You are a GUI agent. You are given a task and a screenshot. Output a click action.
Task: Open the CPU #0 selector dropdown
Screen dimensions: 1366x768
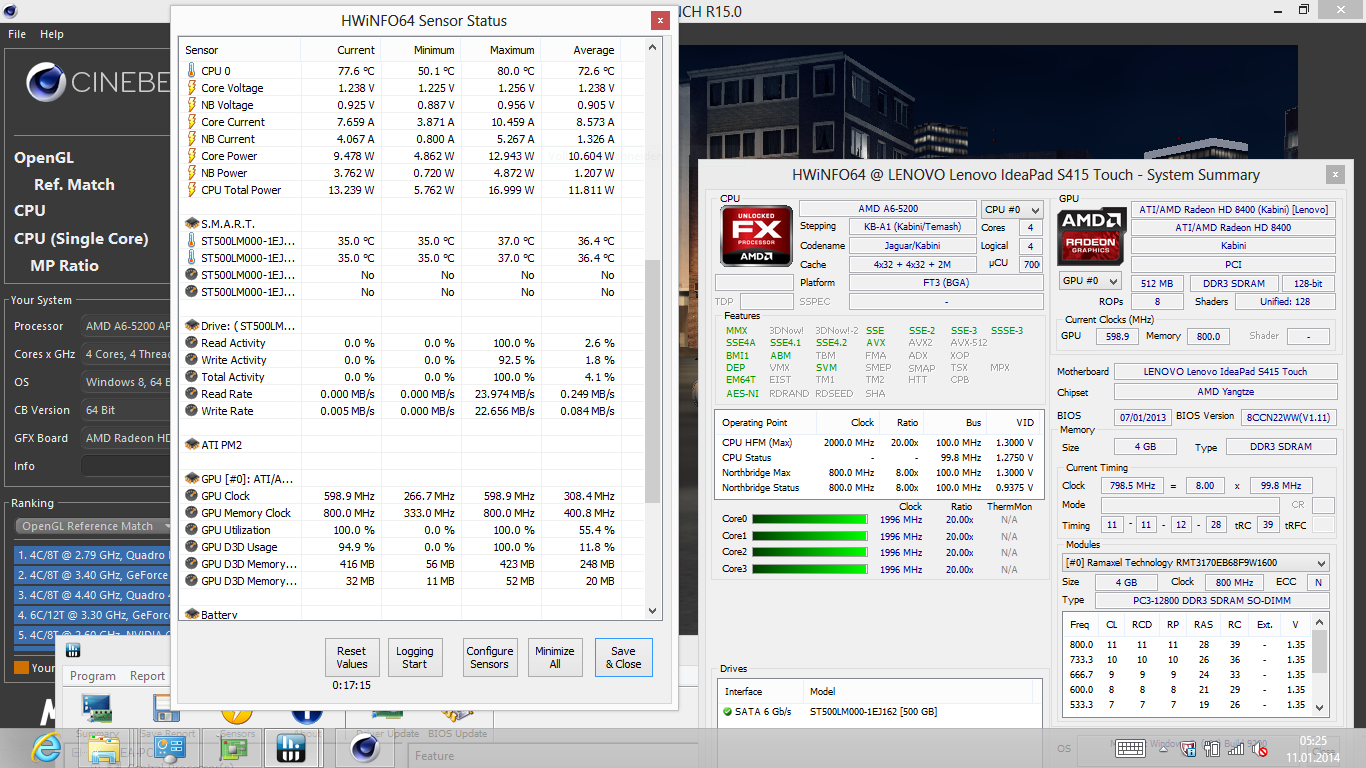[1012, 209]
